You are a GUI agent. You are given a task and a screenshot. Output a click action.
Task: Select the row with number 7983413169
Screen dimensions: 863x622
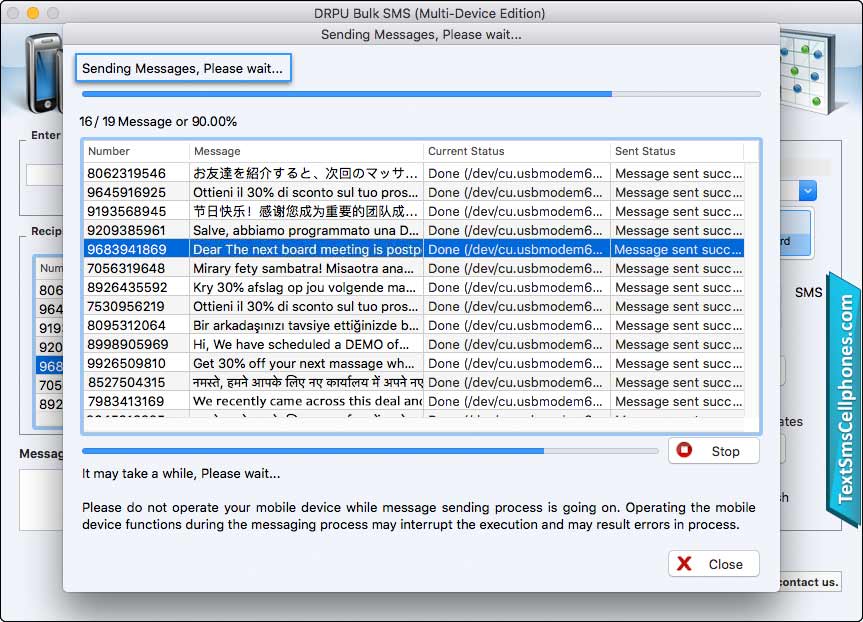tap(413, 401)
